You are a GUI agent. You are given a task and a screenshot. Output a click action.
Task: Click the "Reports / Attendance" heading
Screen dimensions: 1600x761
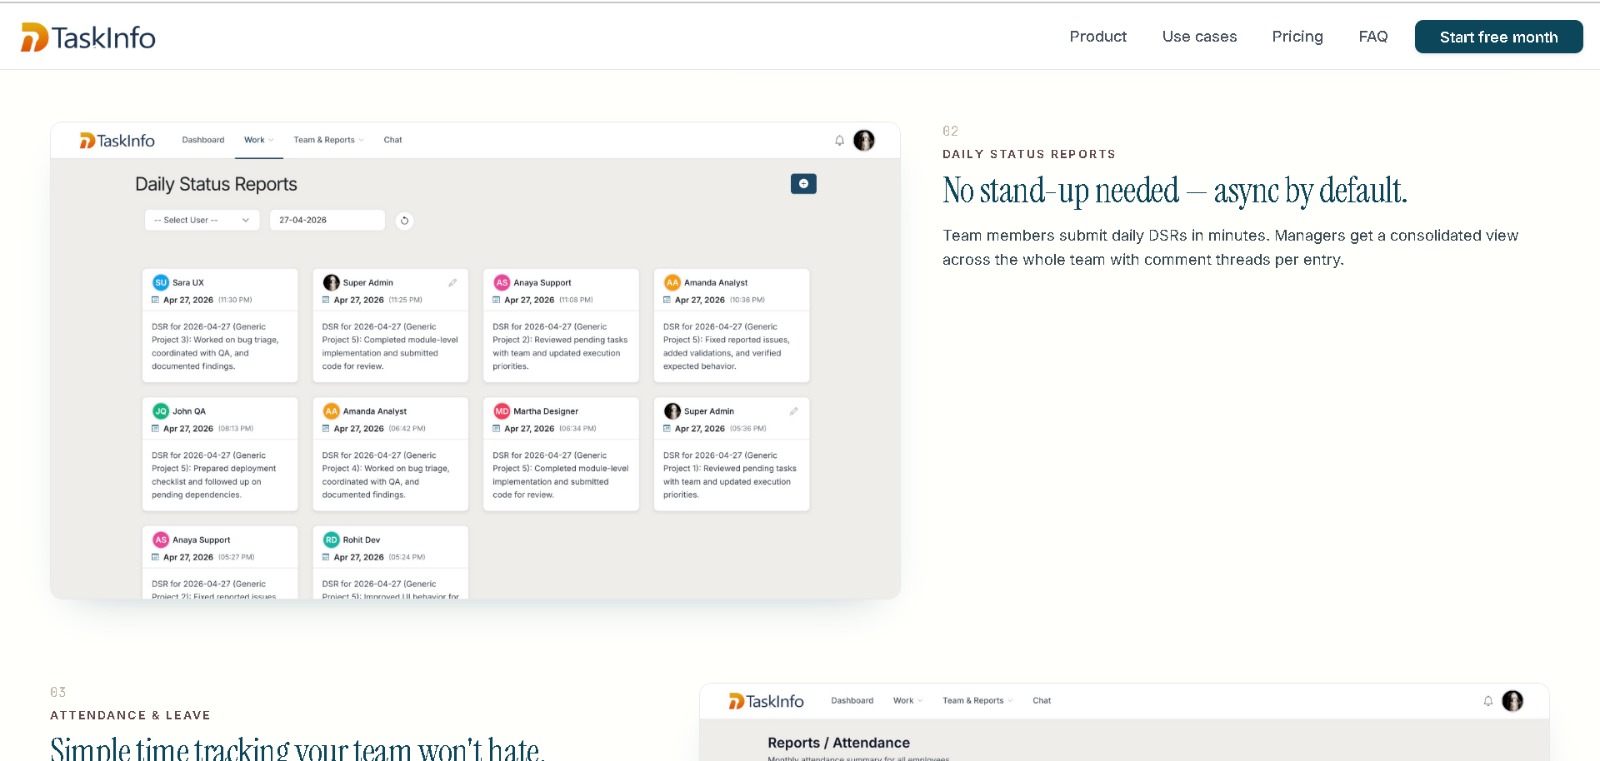point(838,743)
